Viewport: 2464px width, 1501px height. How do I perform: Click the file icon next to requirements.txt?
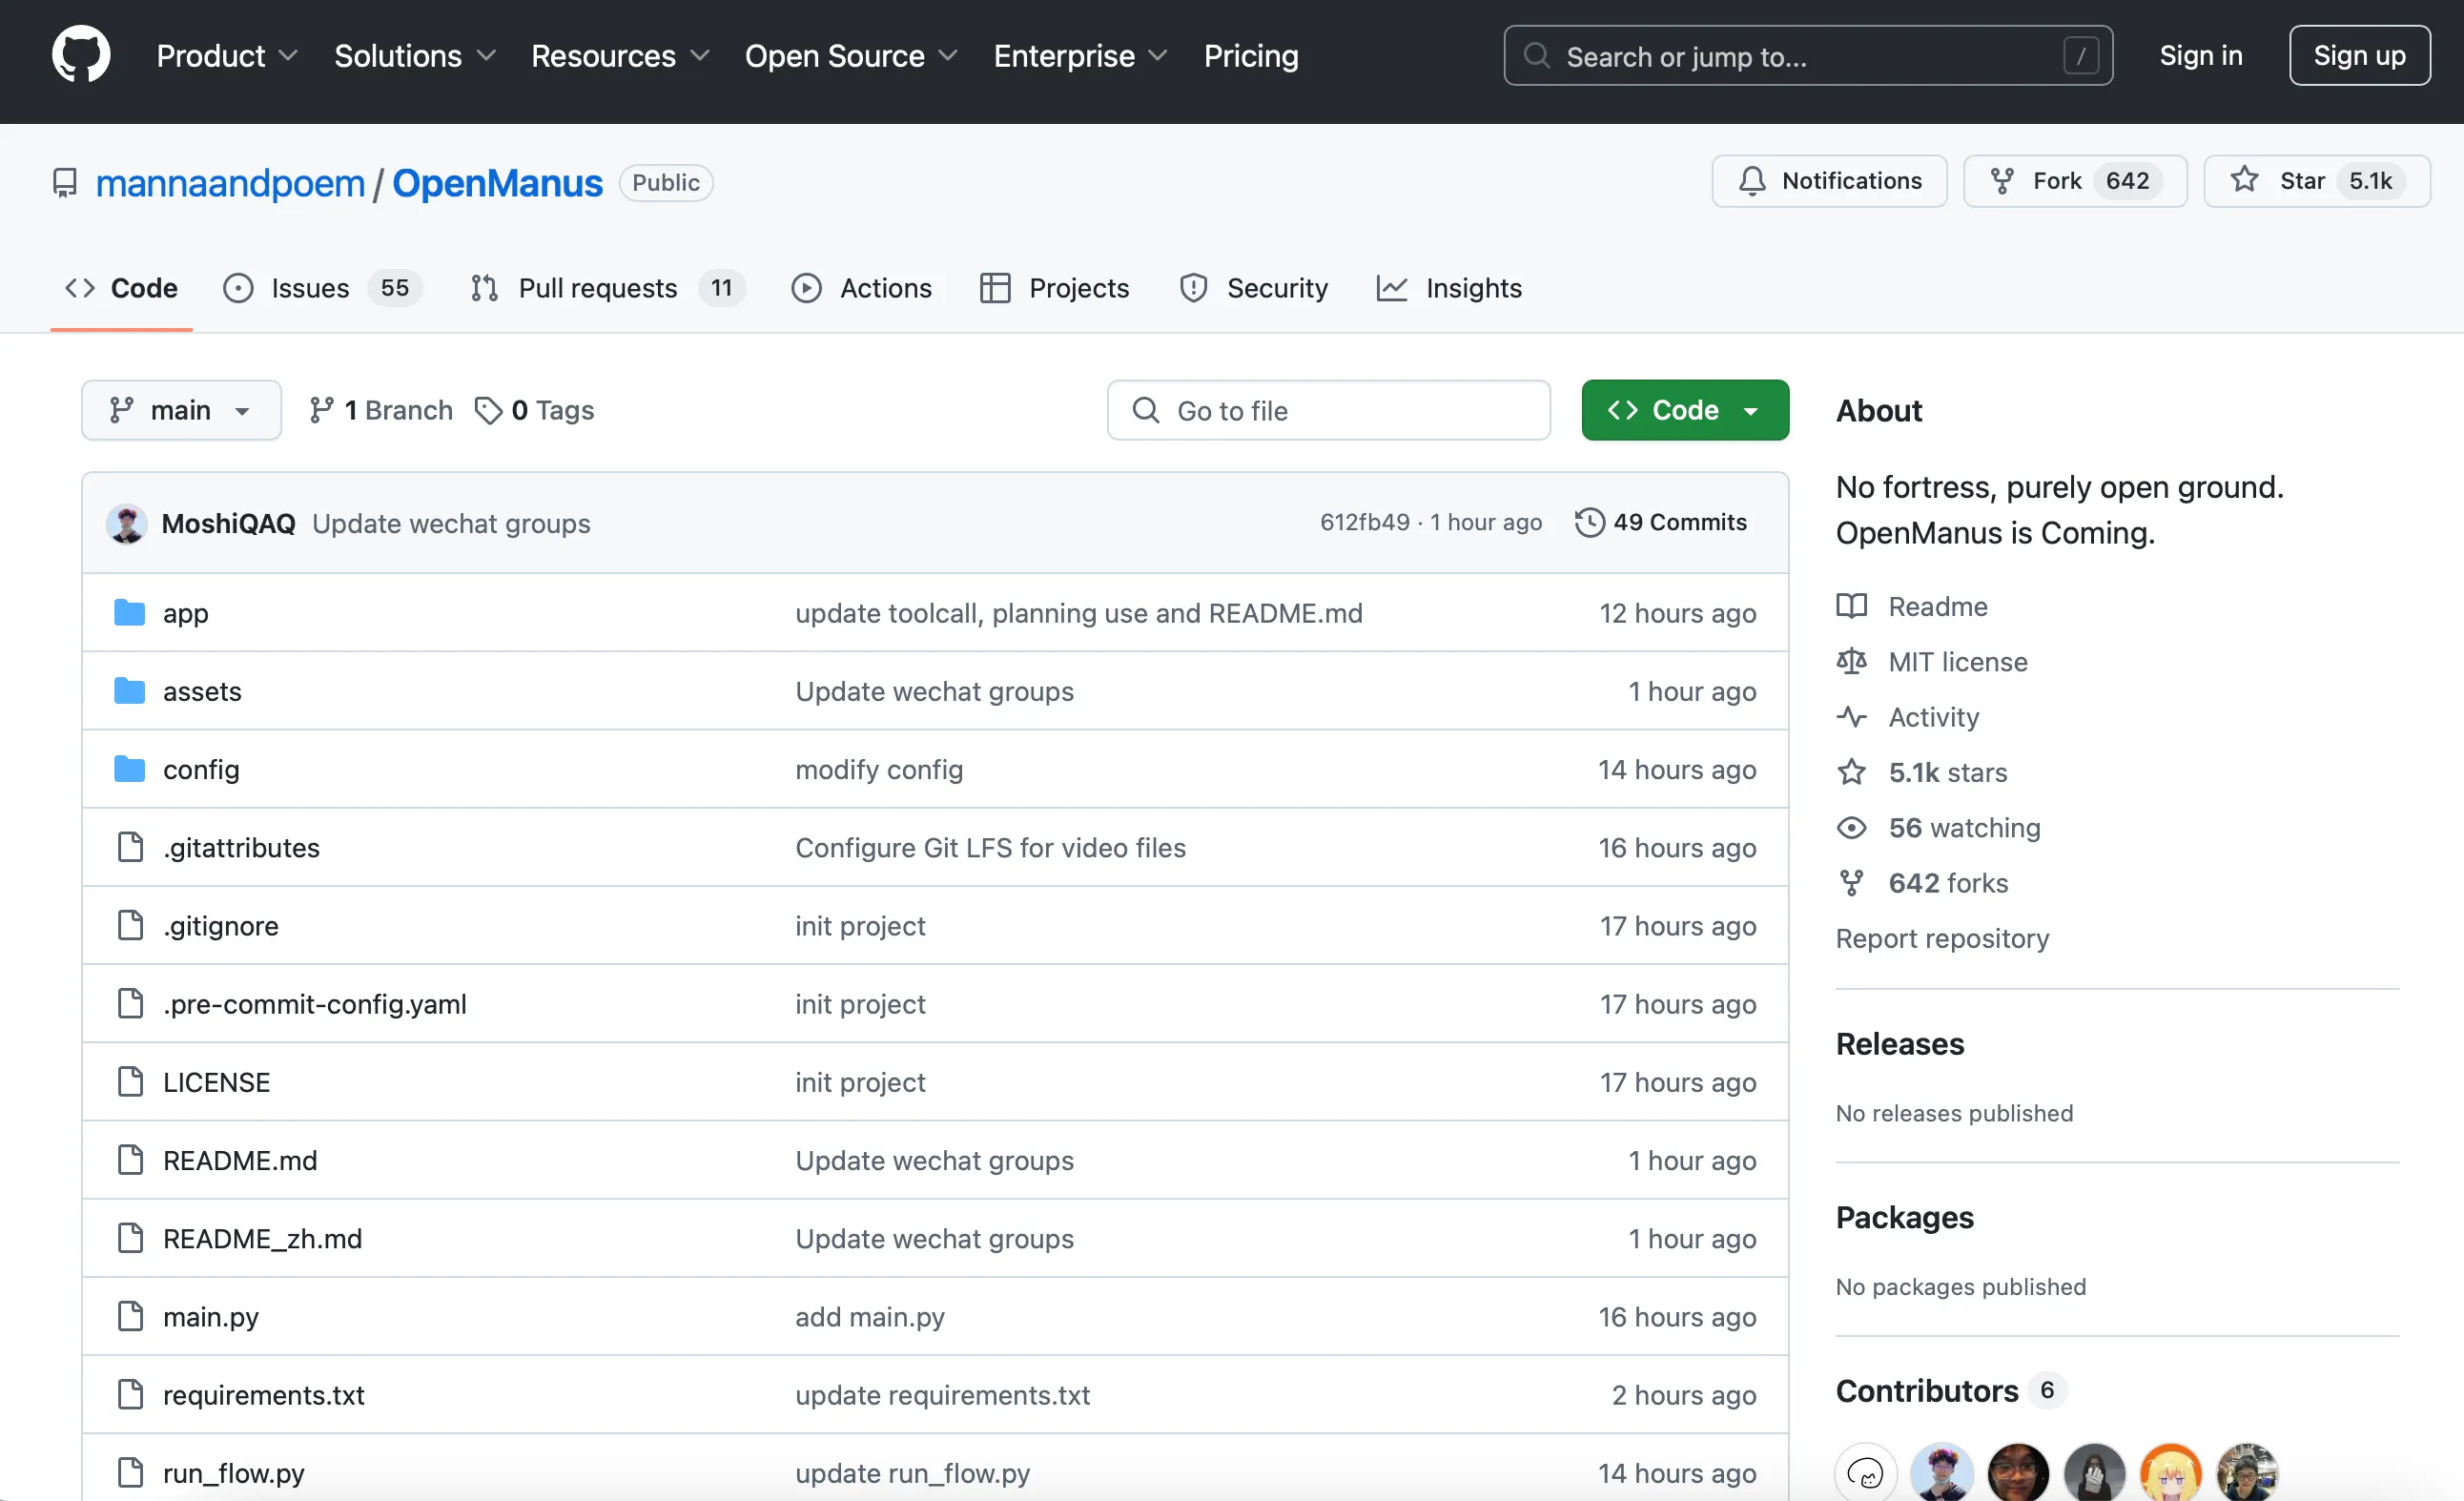tap(130, 1394)
